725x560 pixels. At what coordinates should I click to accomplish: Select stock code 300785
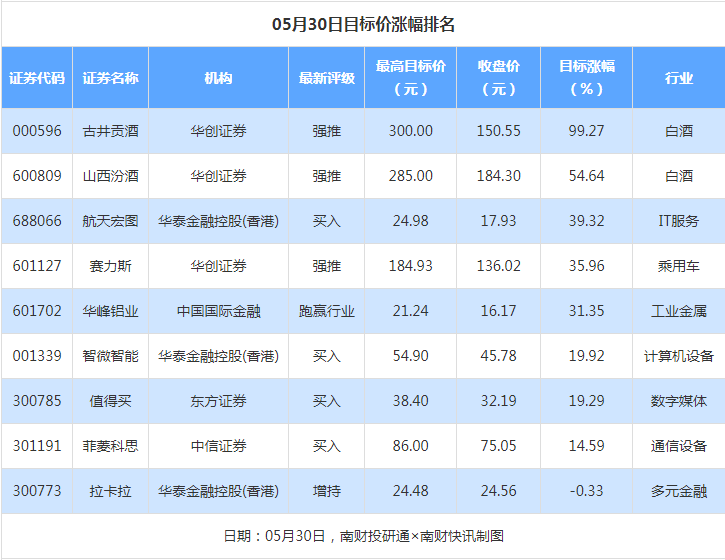[37, 400]
